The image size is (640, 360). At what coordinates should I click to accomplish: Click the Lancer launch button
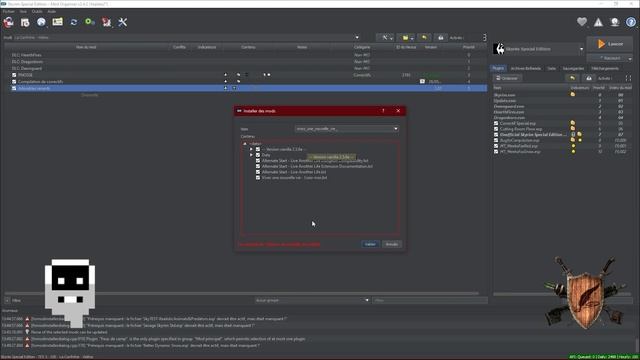coord(610,44)
